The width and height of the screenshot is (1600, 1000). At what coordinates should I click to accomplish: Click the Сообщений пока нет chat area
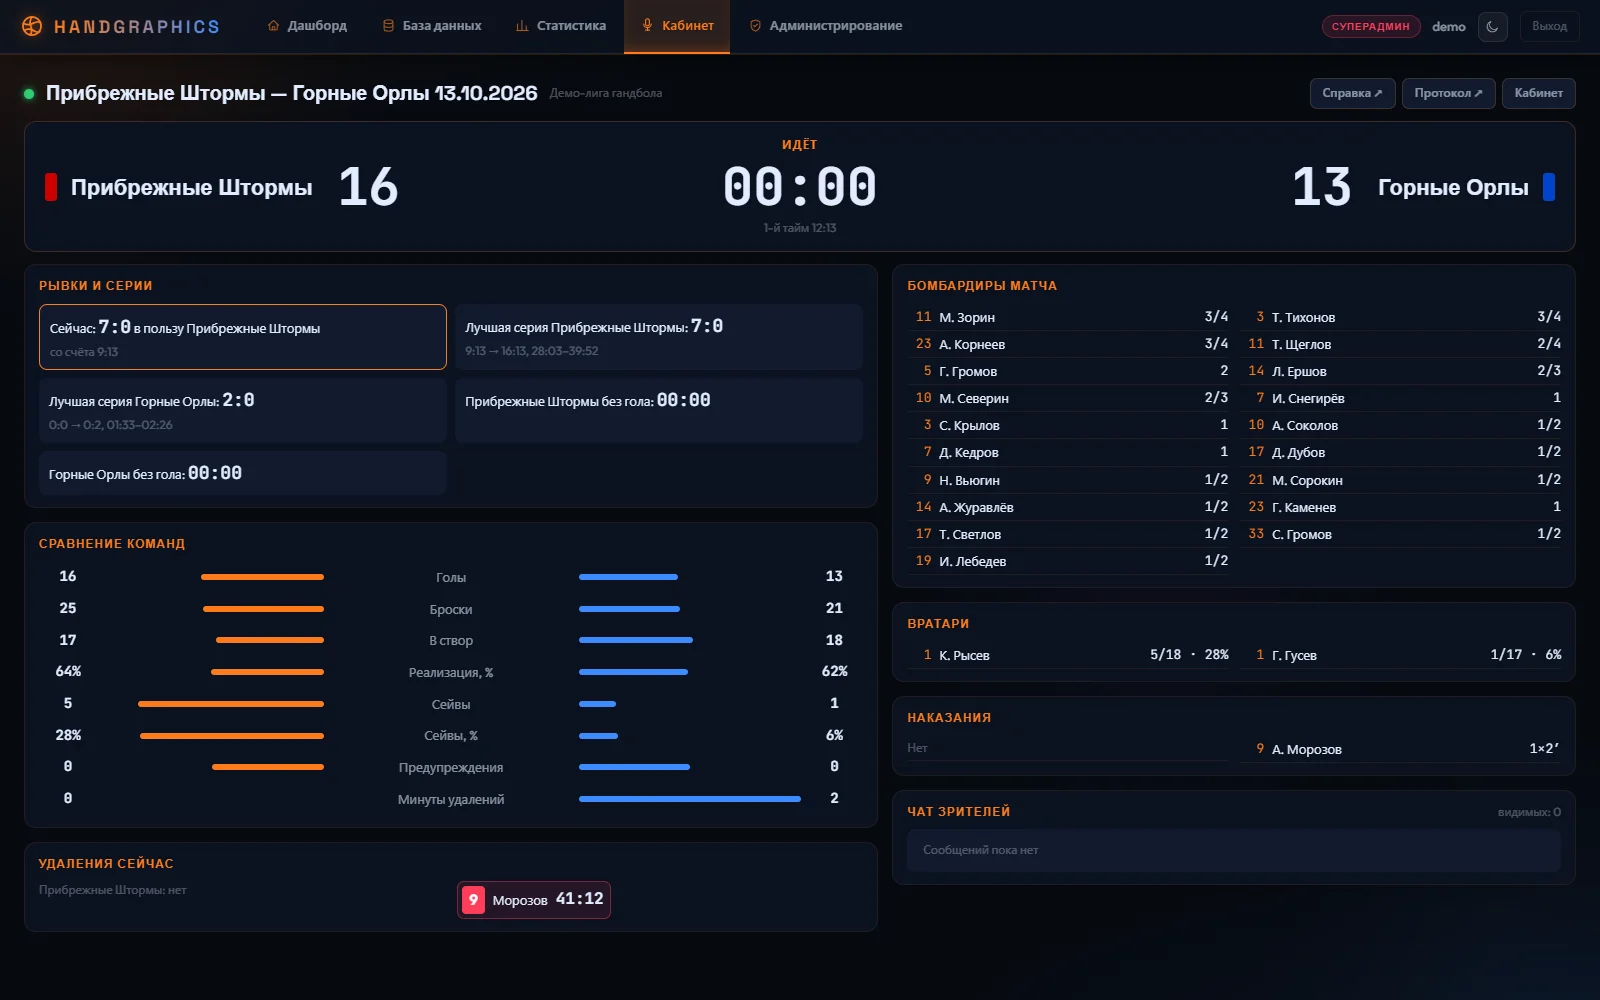(1234, 850)
